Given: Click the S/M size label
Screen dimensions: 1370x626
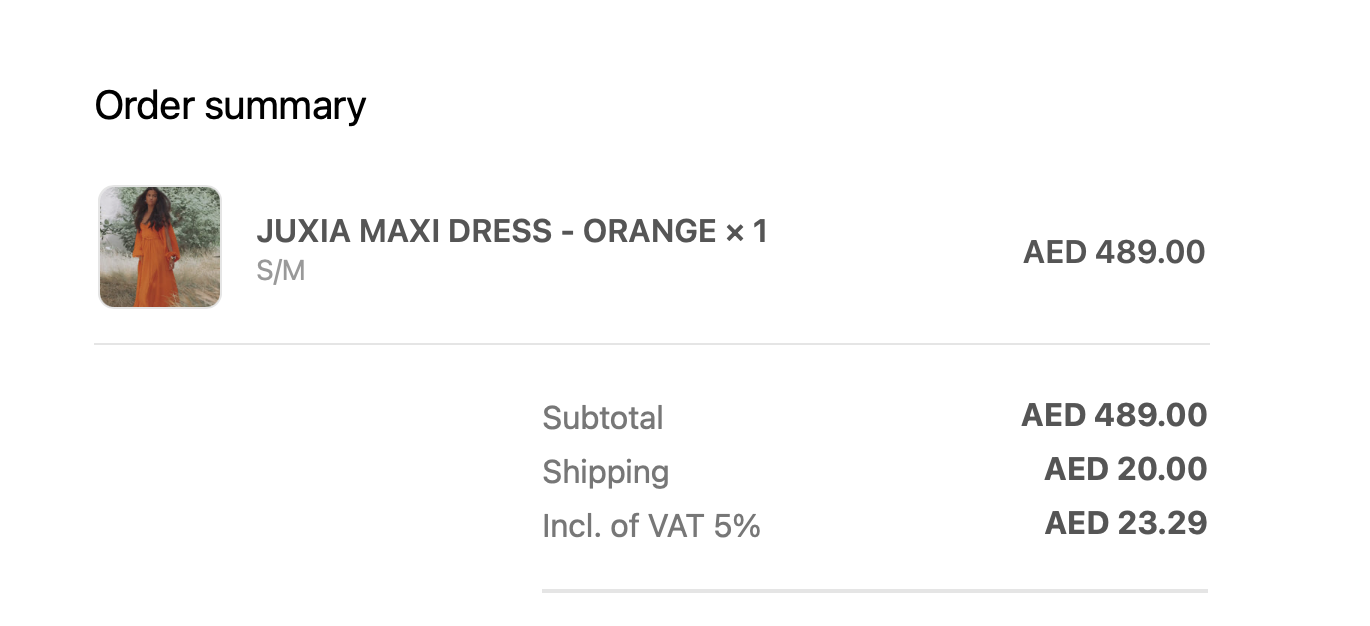Looking at the screenshot, I should point(280,271).
